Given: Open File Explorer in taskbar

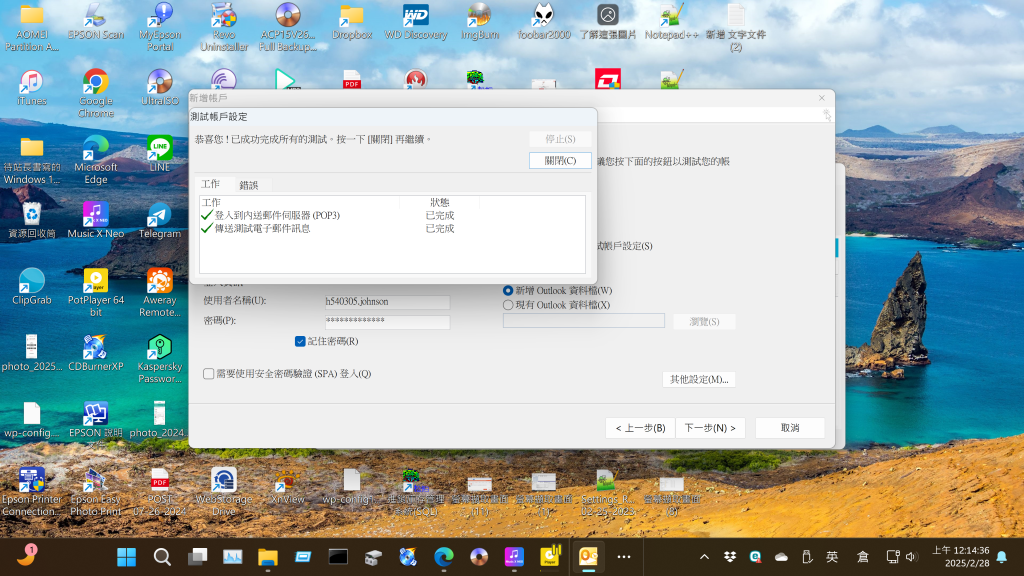Looking at the screenshot, I should pos(267,556).
